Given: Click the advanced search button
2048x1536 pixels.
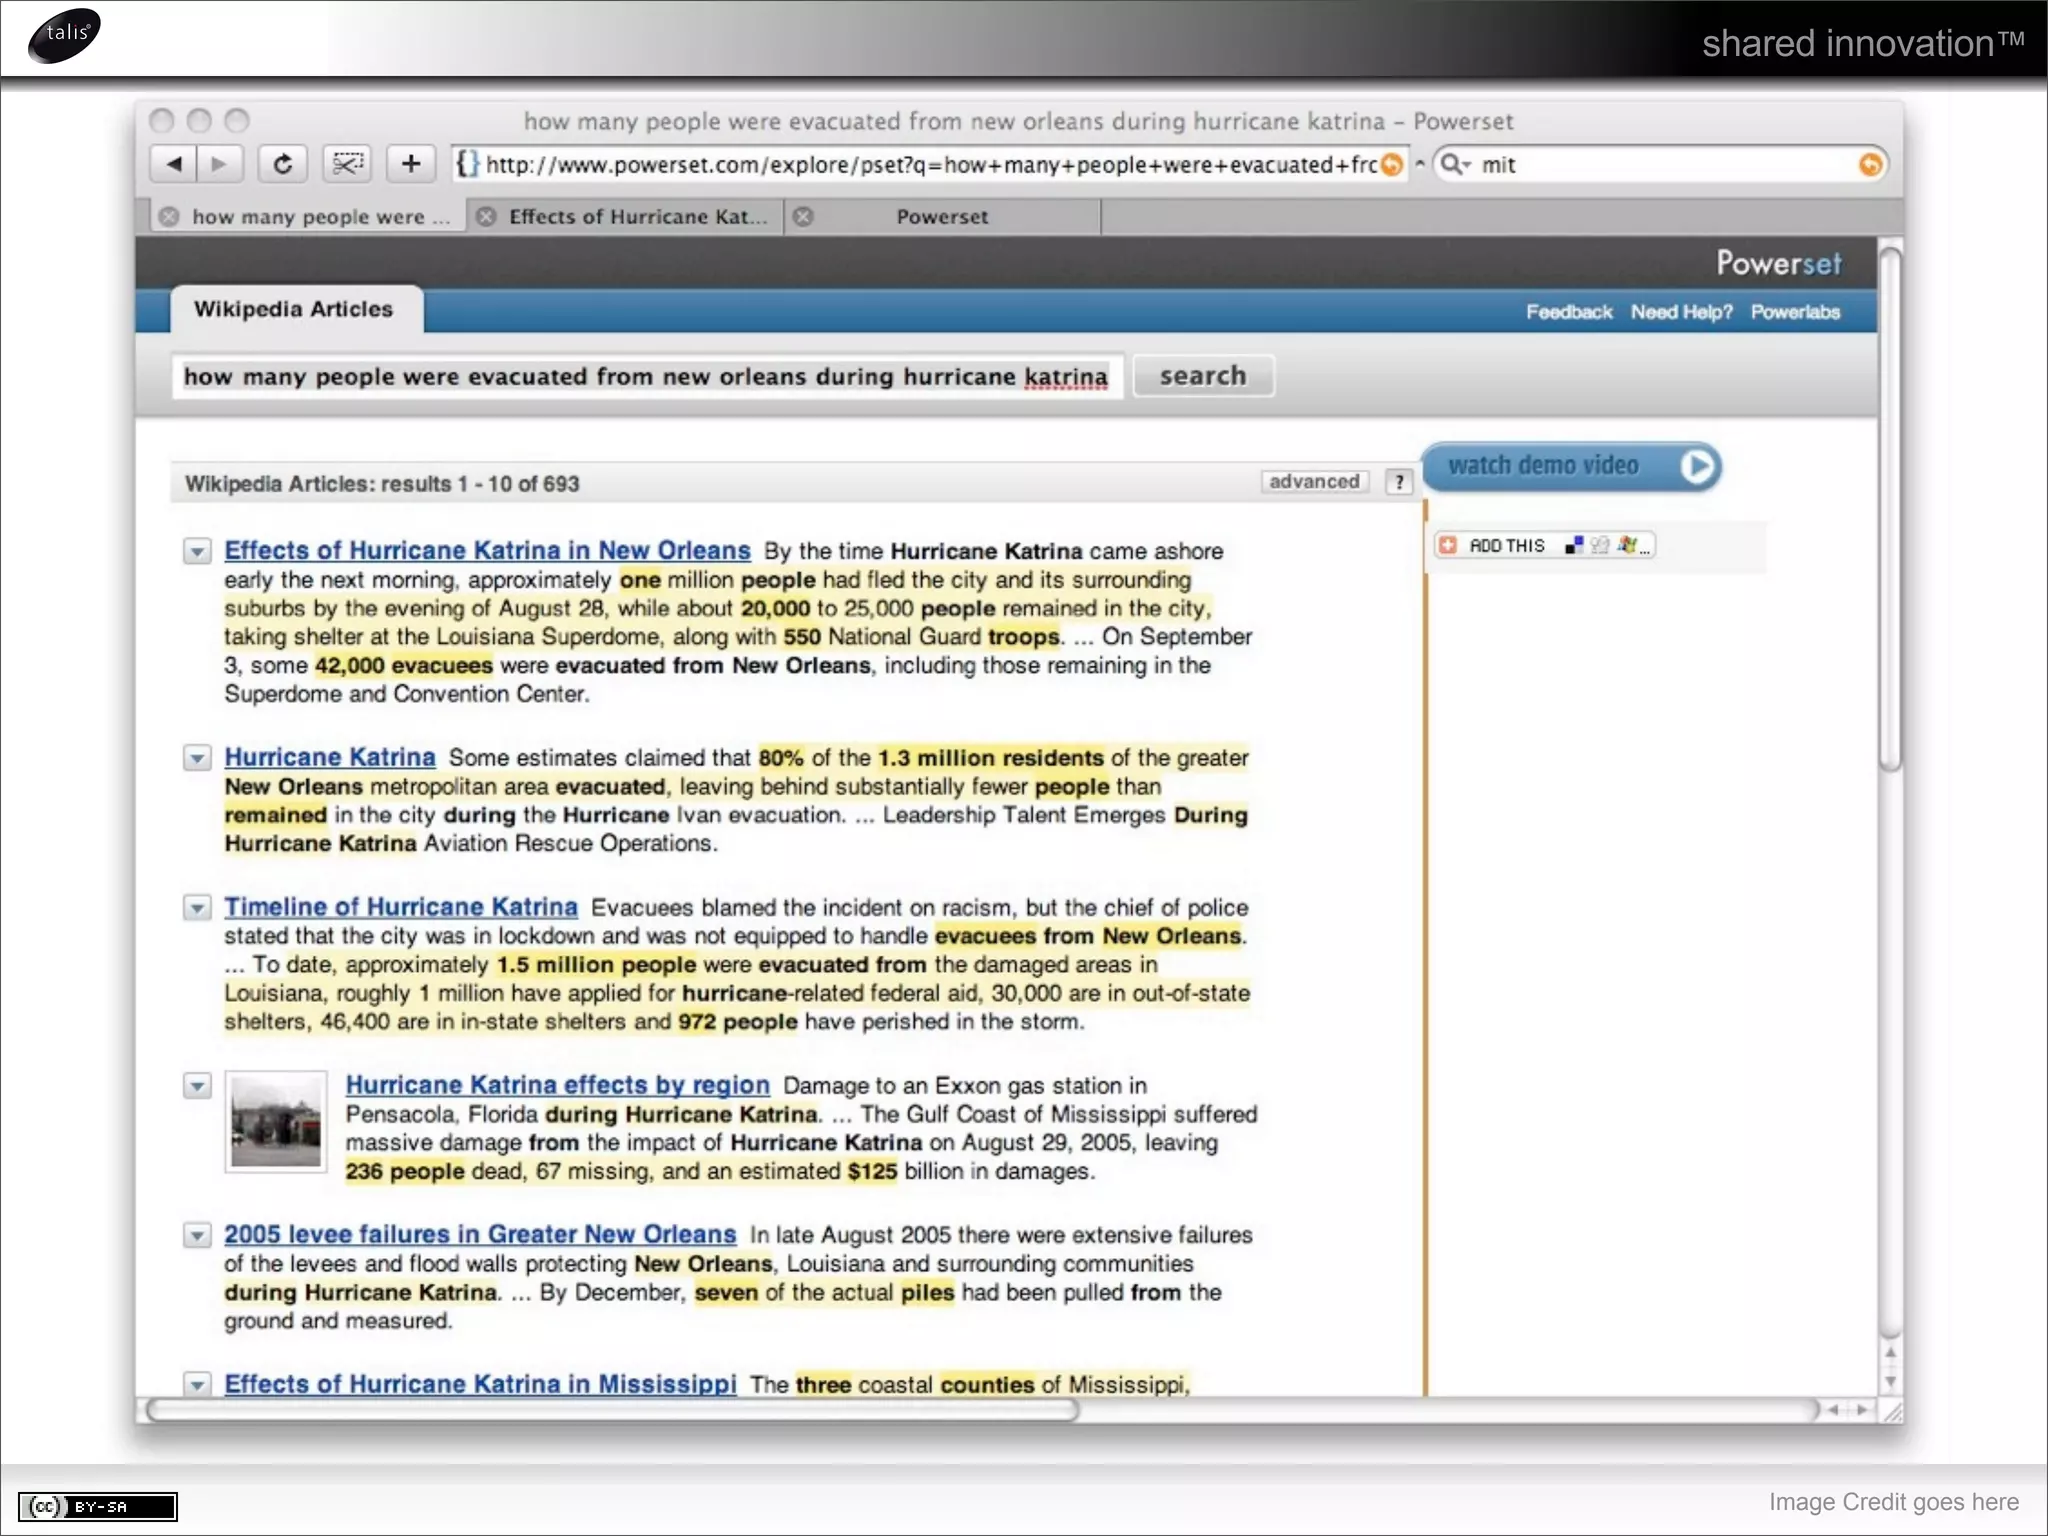Looking at the screenshot, I should [x=1314, y=482].
